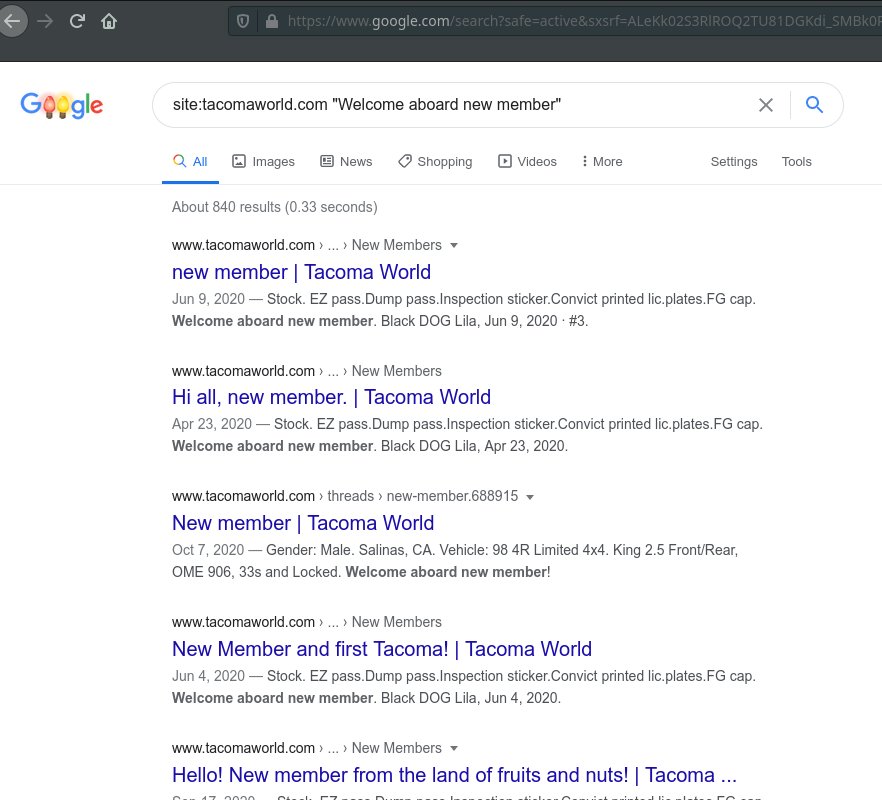Click inside the Google search query field

coord(461,105)
